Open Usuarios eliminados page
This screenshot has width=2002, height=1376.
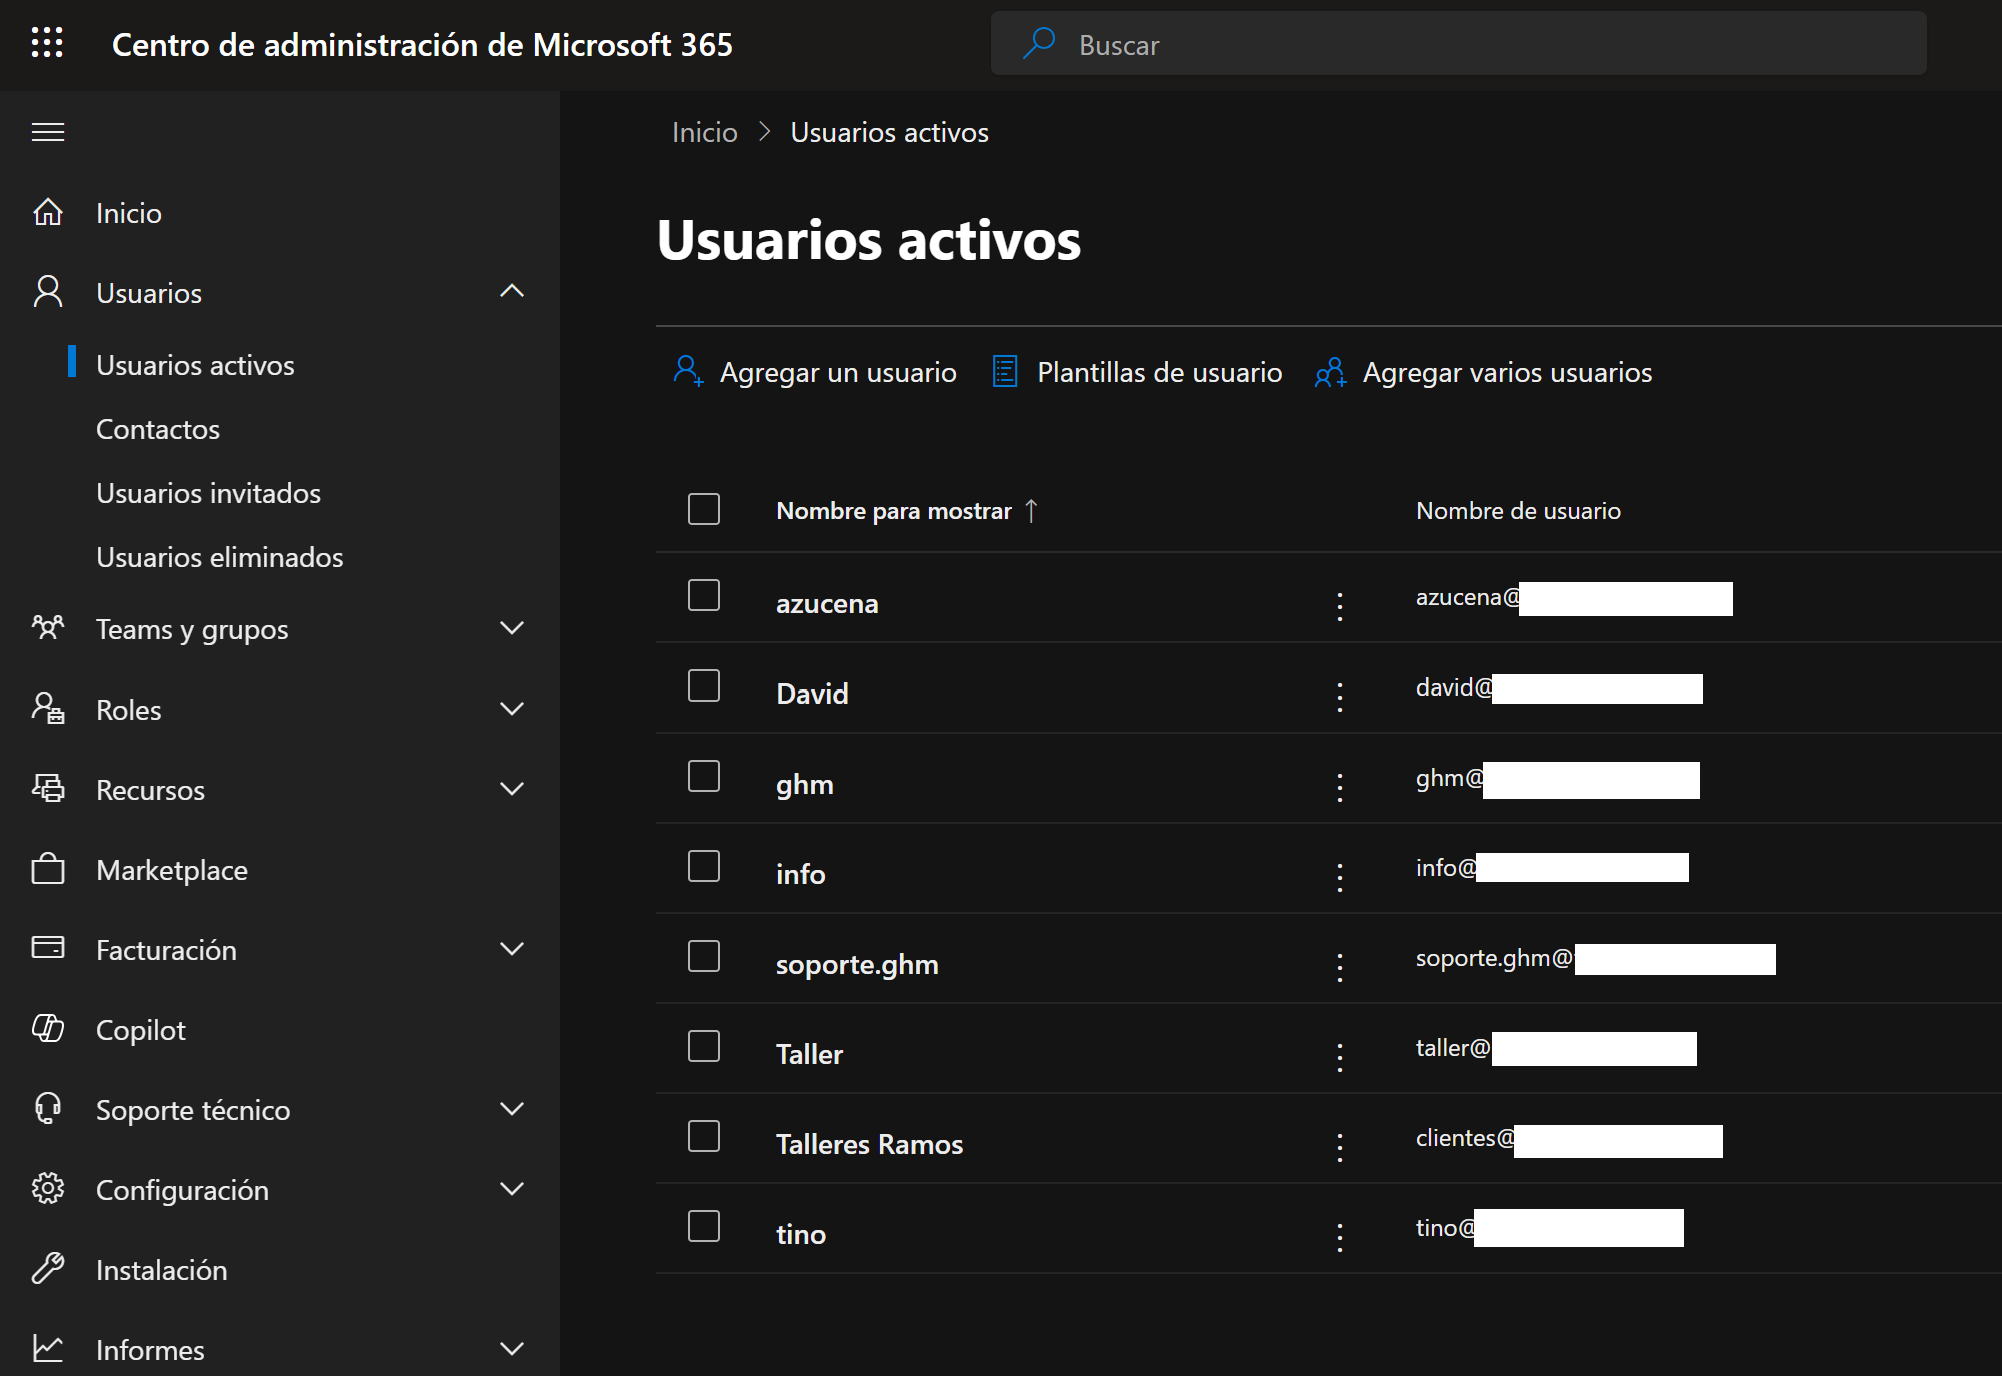pos(219,557)
